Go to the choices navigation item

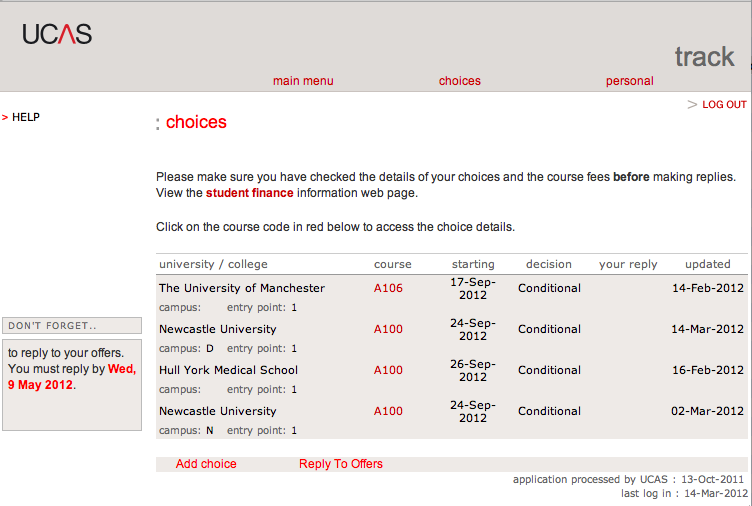click(x=459, y=81)
